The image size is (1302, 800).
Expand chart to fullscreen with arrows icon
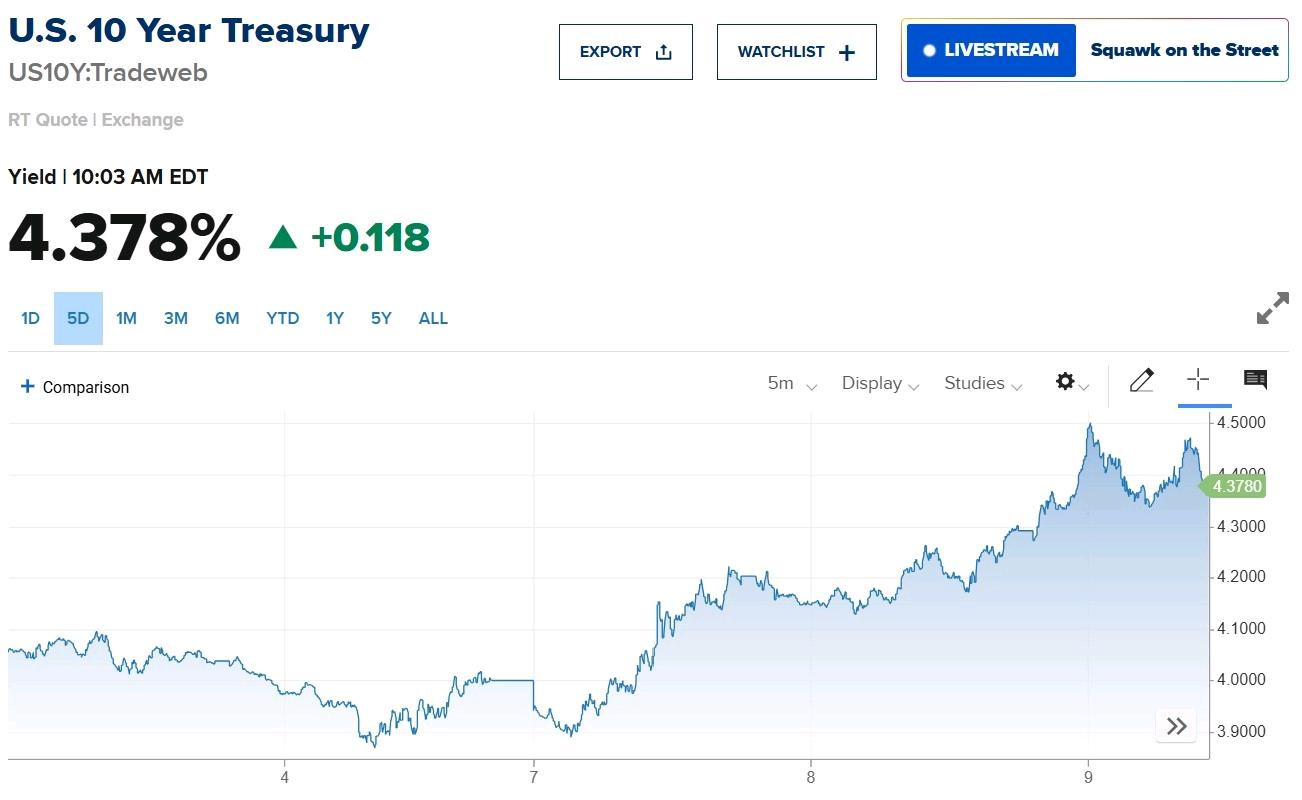(x=1272, y=308)
